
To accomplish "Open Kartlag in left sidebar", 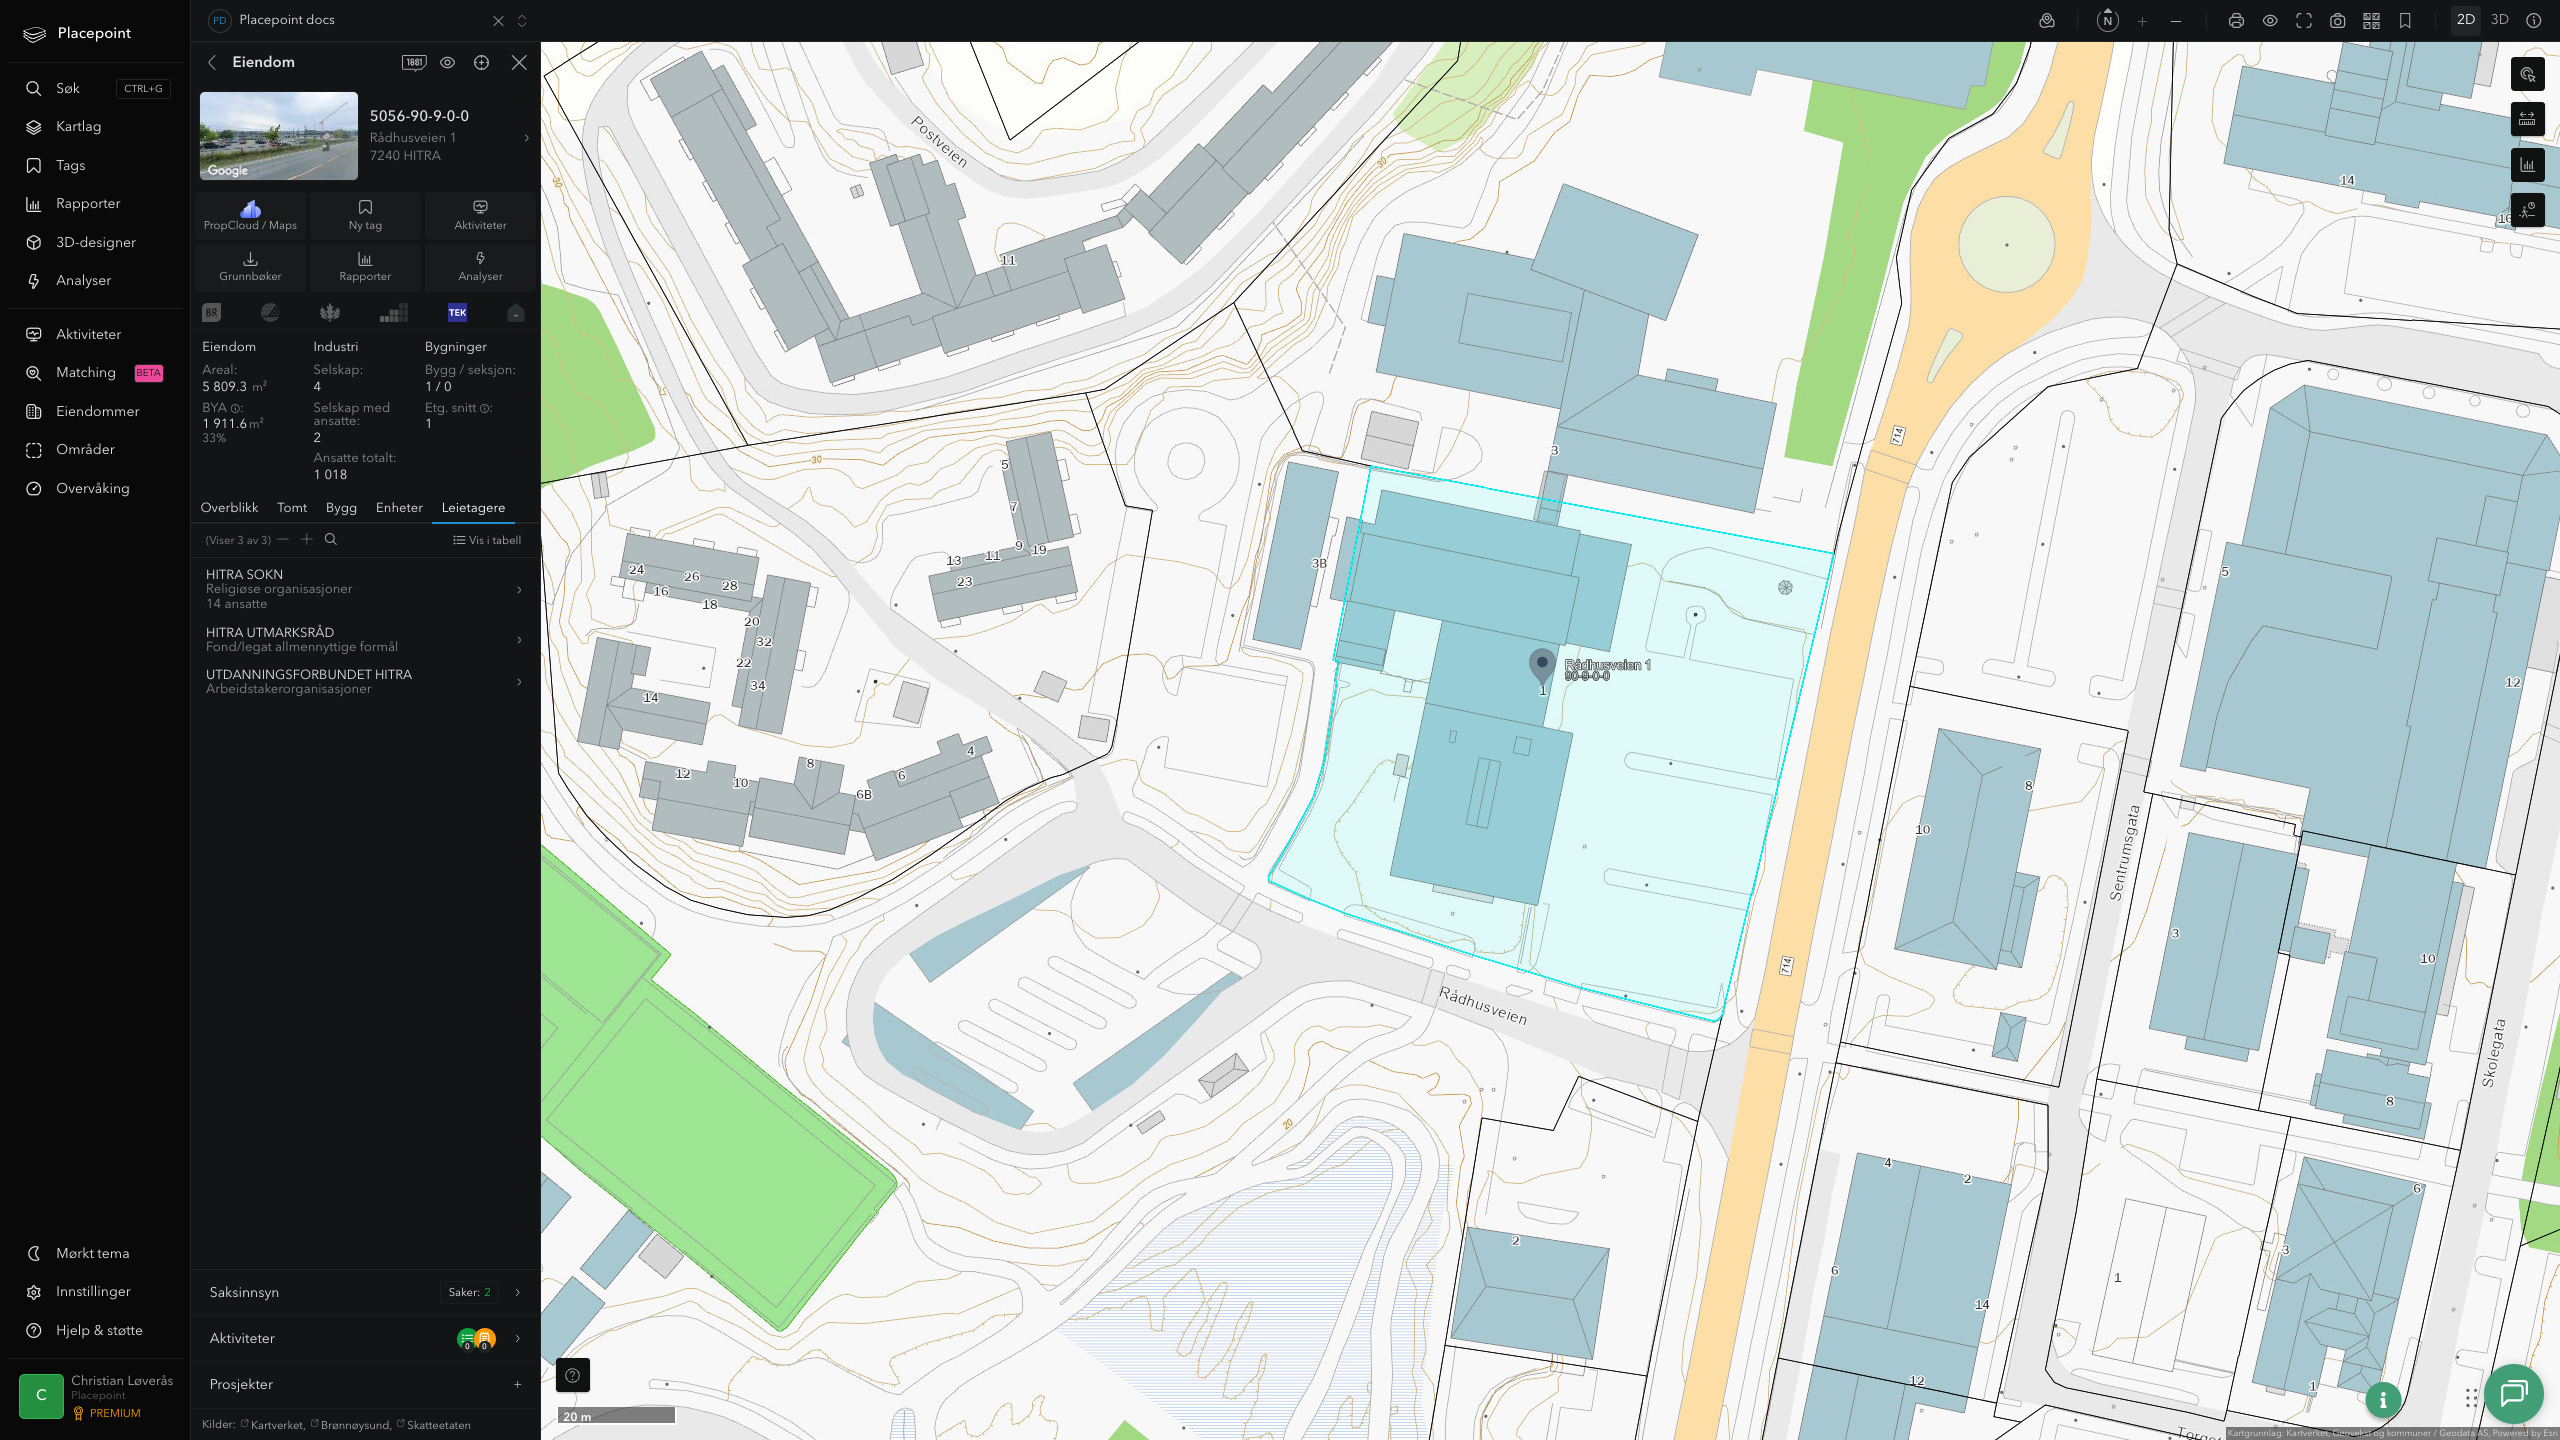I will pos(78,127).
